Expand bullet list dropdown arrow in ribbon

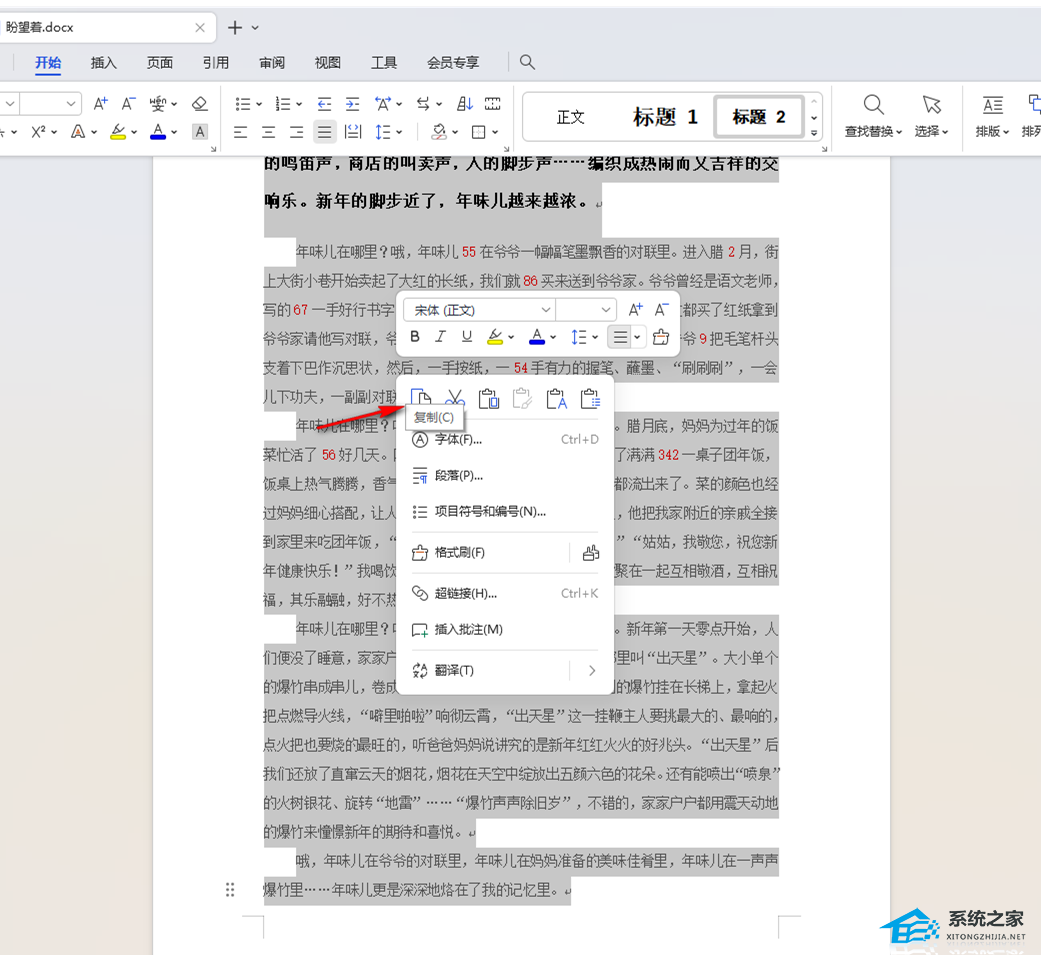(259, 104)
